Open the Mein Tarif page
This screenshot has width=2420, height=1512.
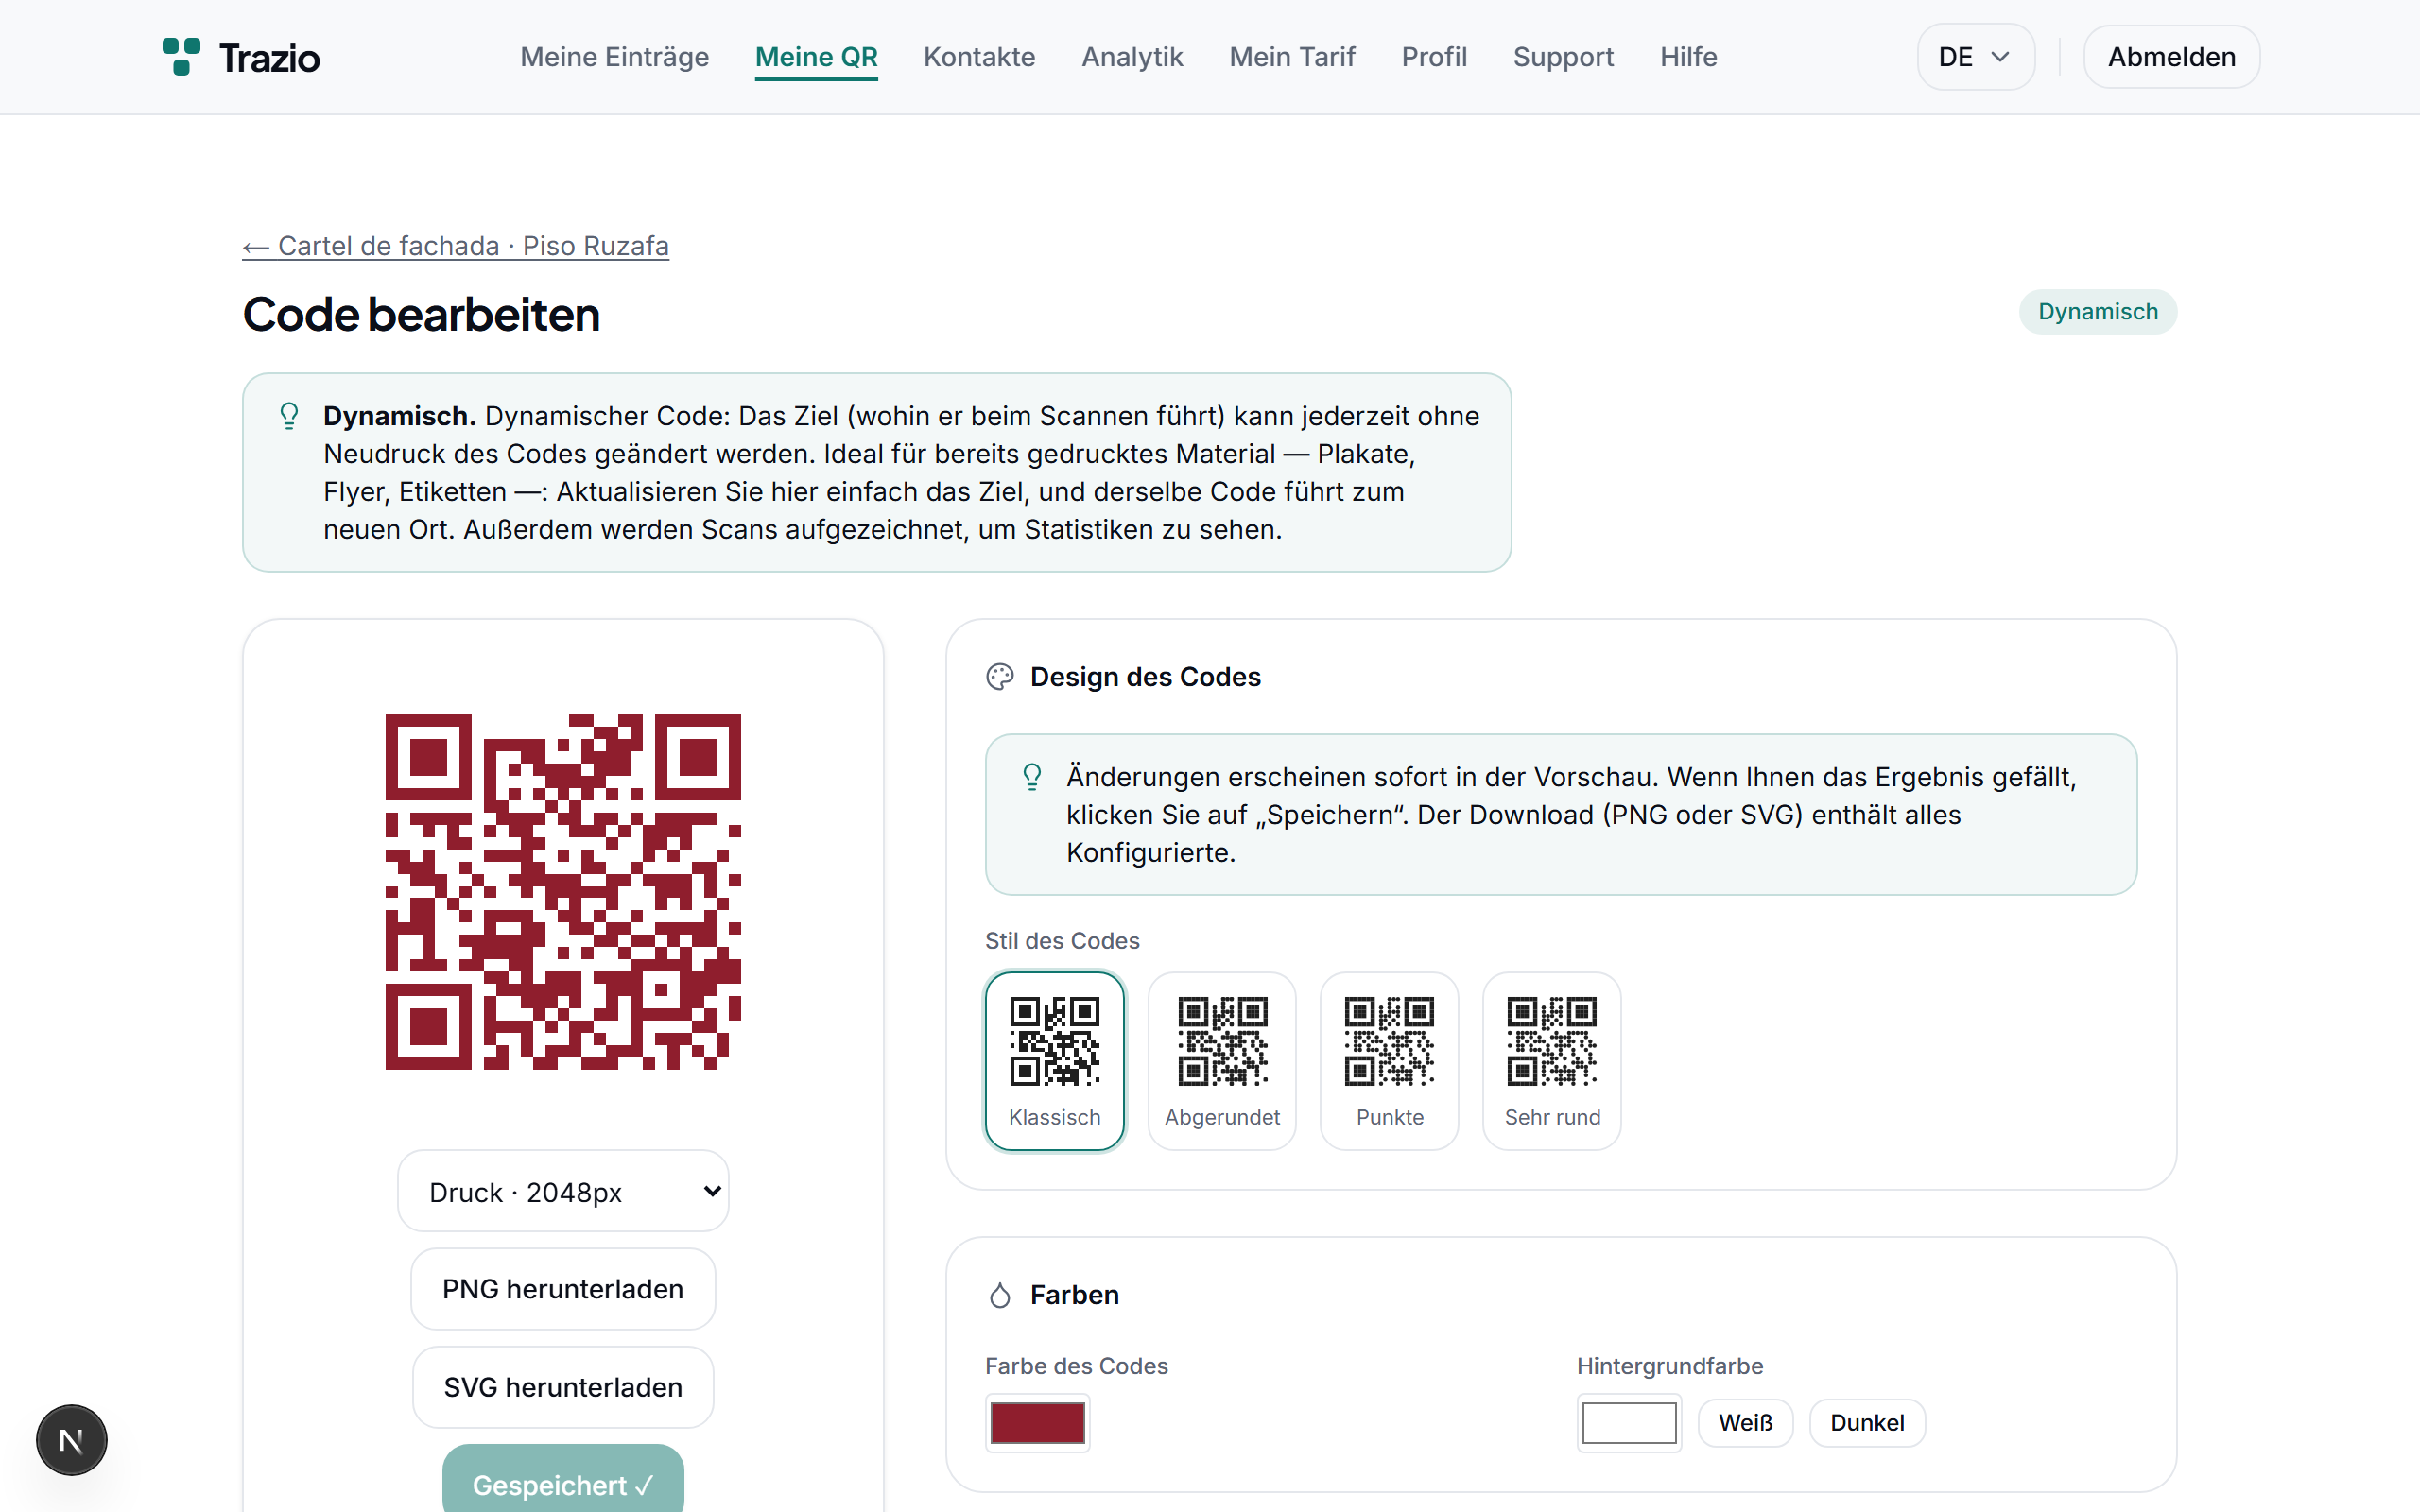point(1292,57)
